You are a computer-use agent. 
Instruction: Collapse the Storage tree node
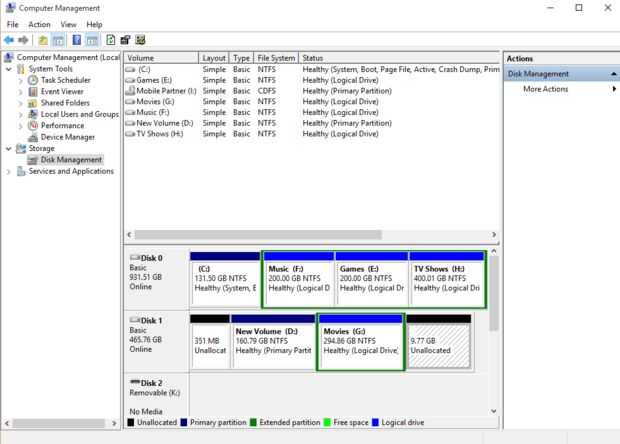(9, 149)
